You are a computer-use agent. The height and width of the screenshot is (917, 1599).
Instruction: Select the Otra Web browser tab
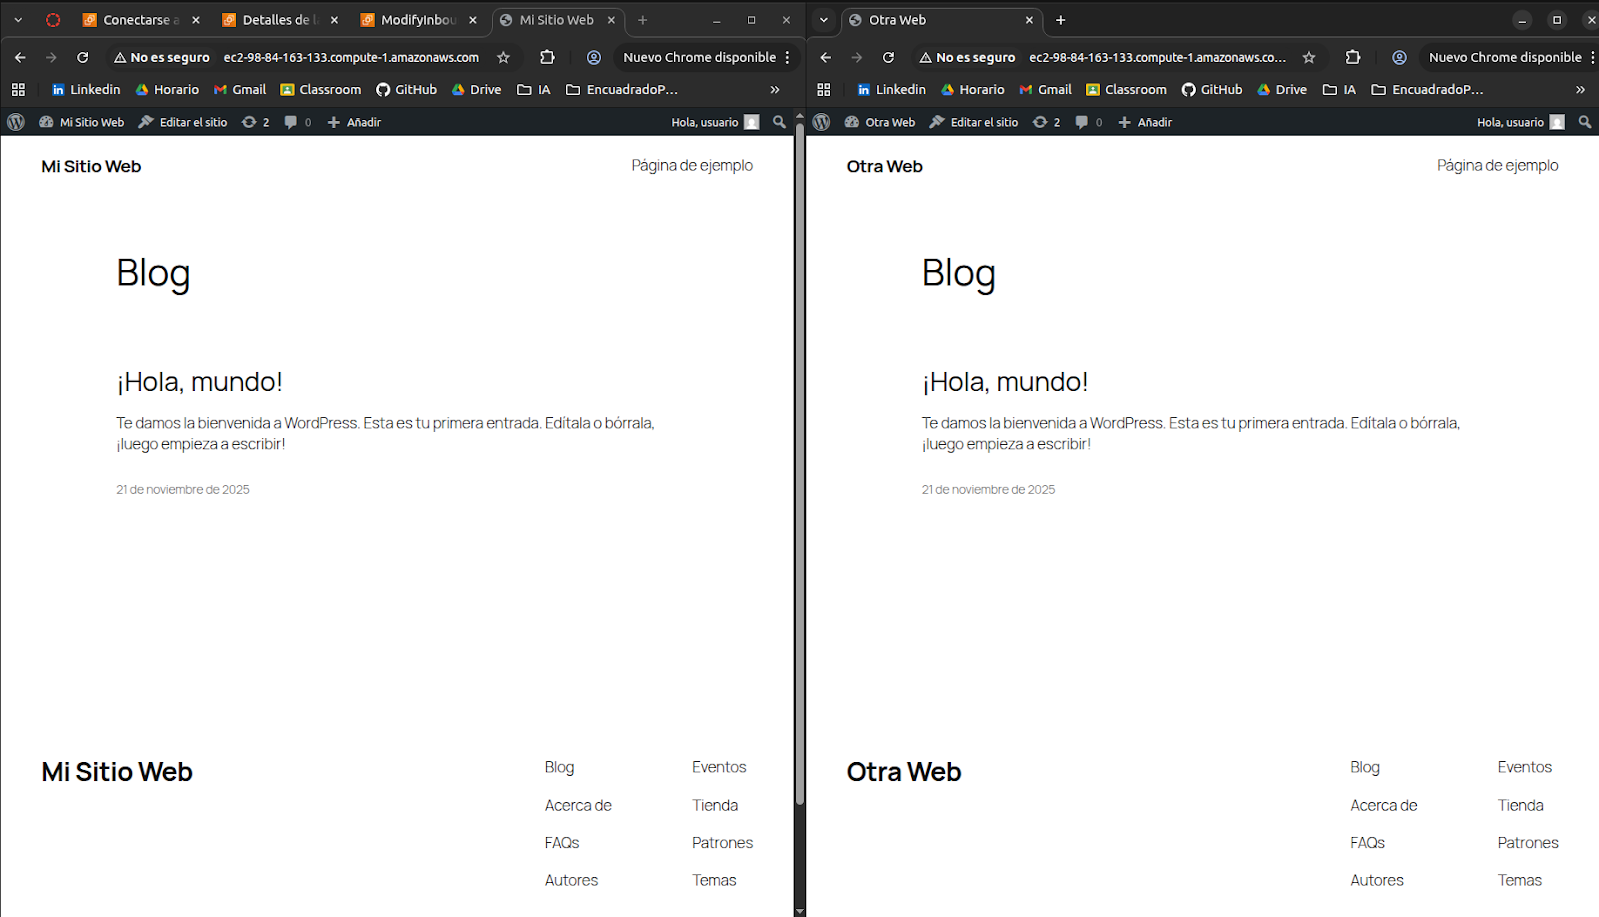point(940,20)
